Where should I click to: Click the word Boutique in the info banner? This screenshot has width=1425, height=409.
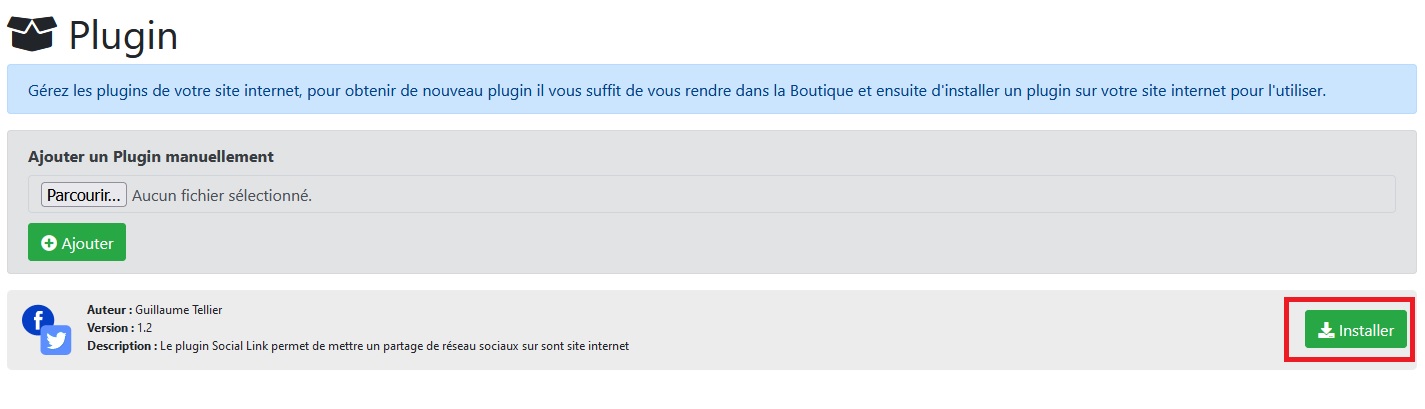820,90
